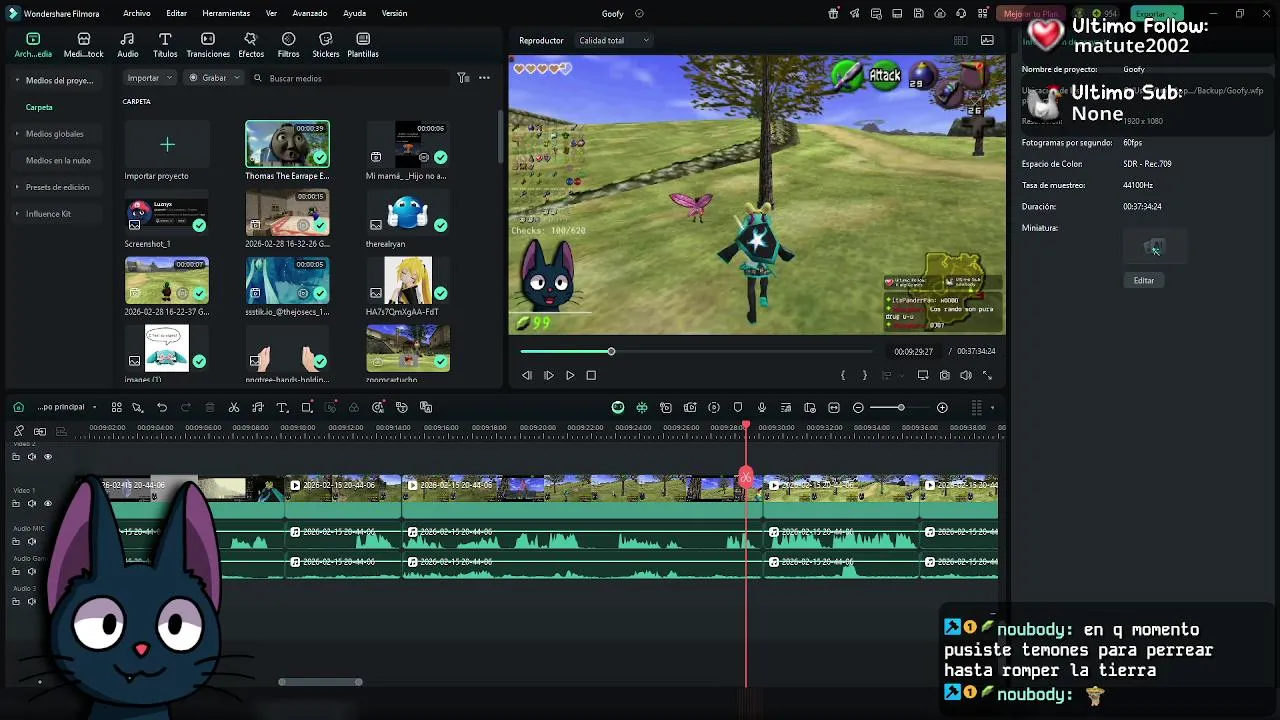Mute the Video 1 track
The image size is (1280, 720).
click(32, 504)
